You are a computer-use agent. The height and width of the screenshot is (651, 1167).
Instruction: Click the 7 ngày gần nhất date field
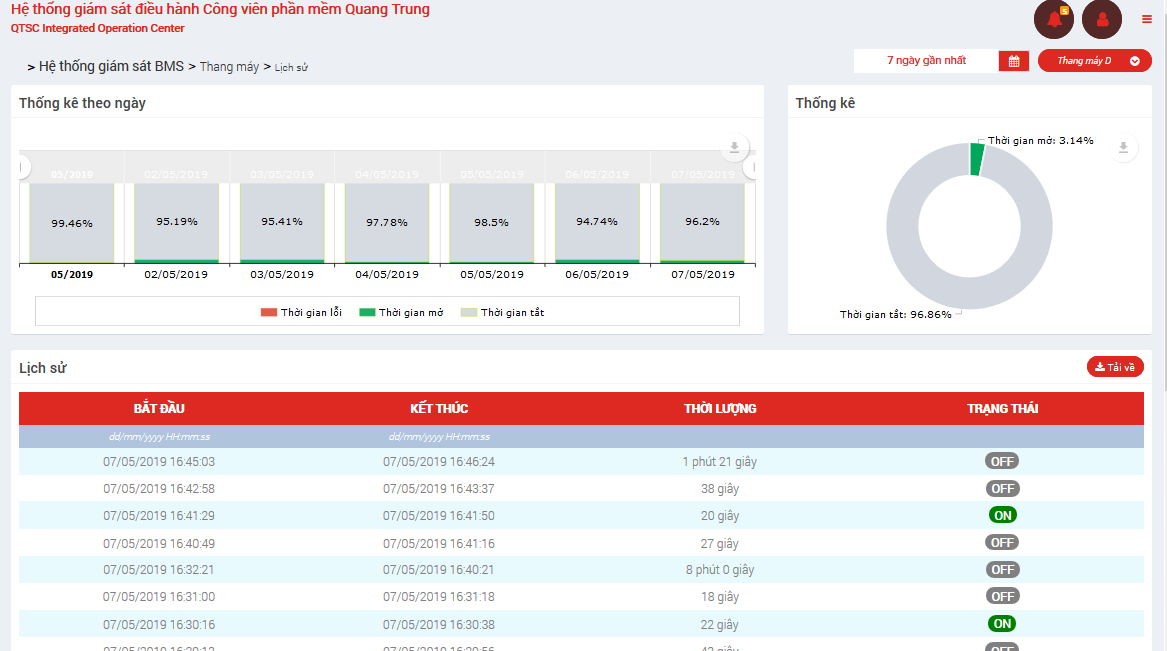click(x=926, y=61)
